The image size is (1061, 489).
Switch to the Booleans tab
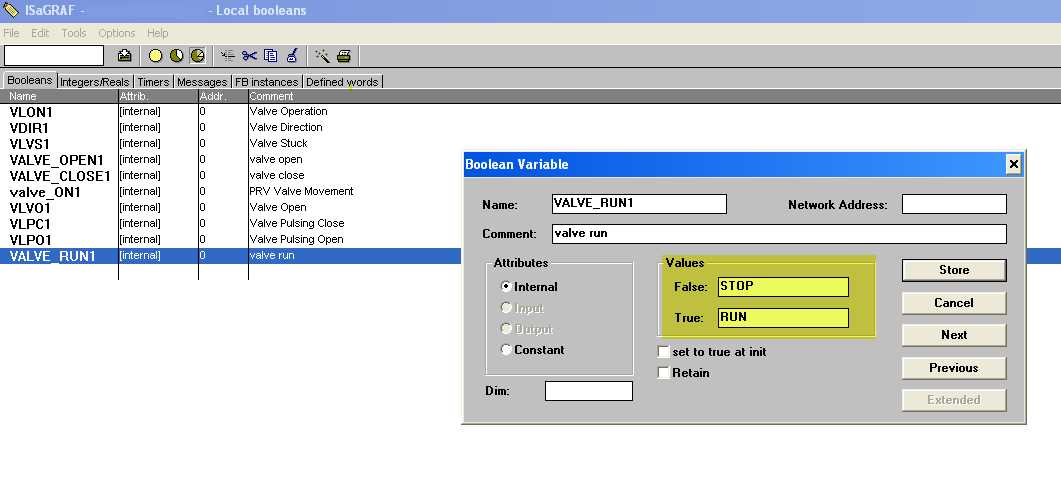tap(30, 80)
